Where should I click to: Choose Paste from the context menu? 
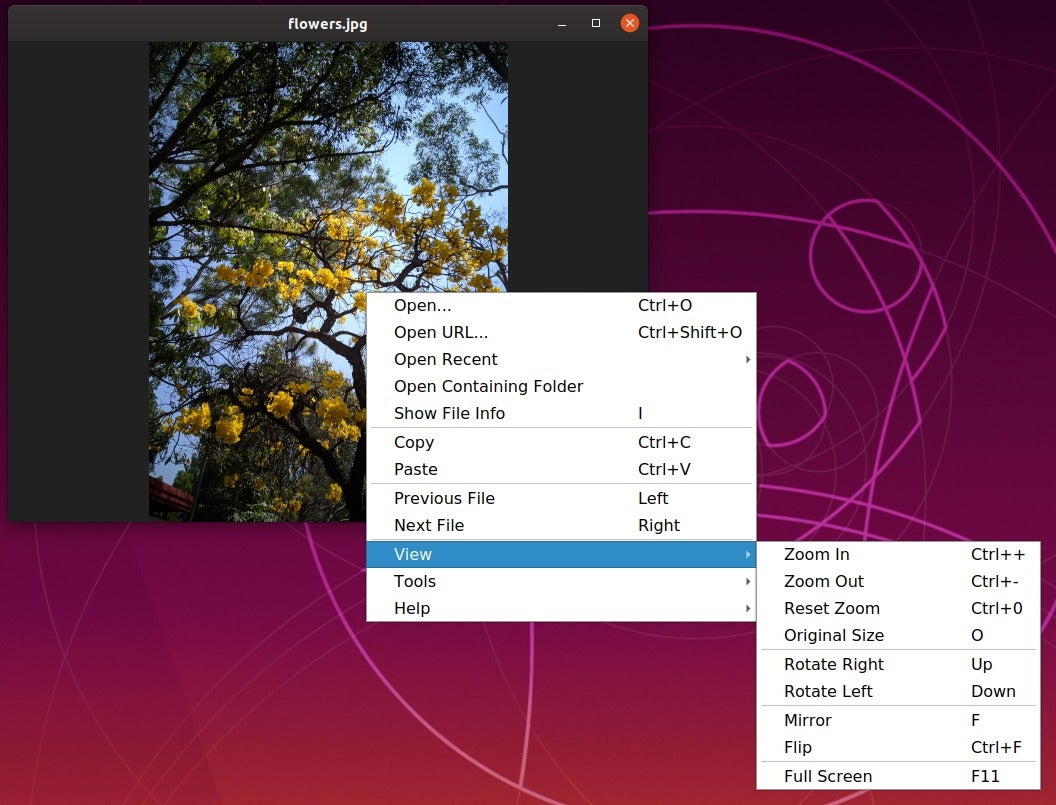click(x=416, y=470)
